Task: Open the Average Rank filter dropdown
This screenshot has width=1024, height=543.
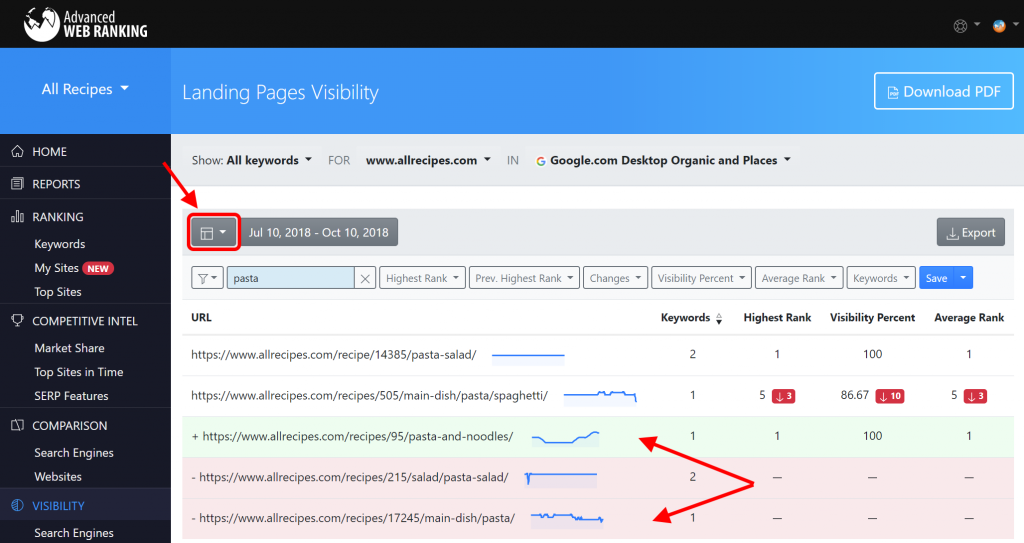Action: 799,278
